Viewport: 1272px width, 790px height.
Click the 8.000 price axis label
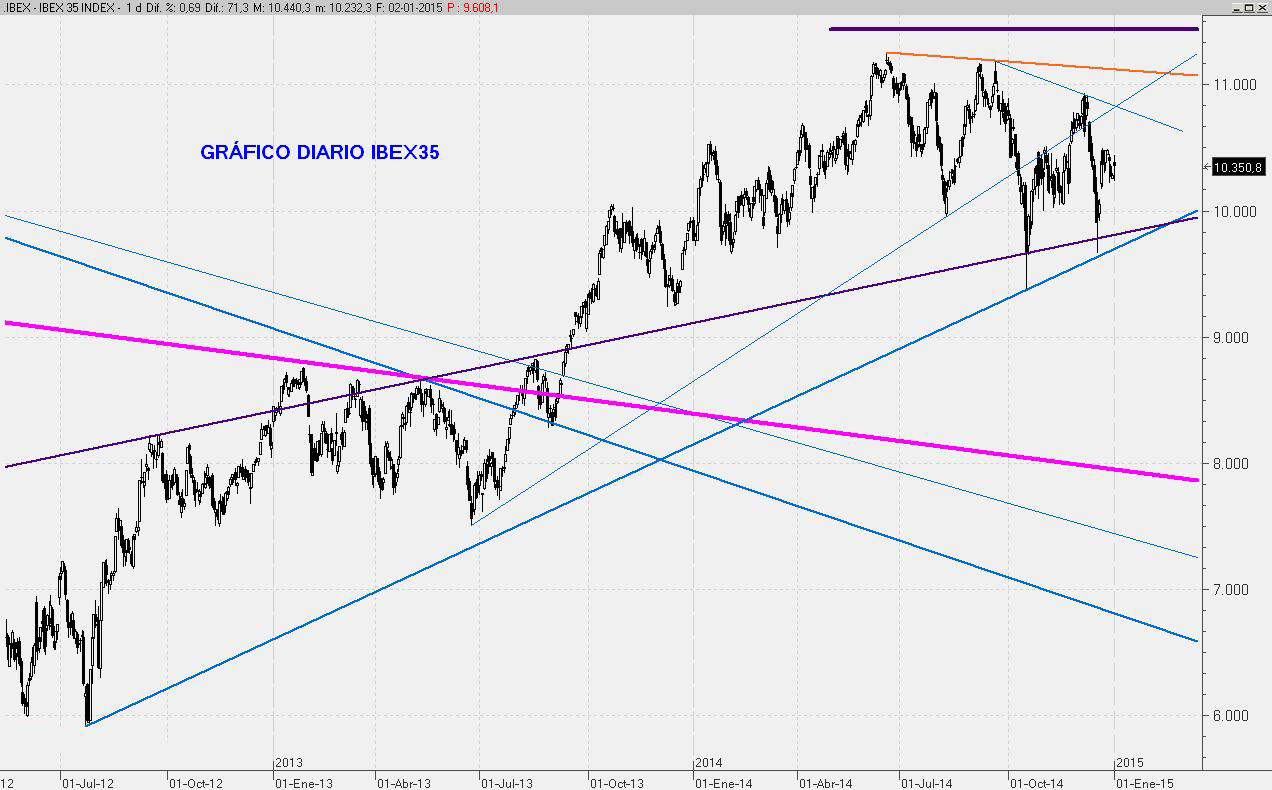point(1234,463)
